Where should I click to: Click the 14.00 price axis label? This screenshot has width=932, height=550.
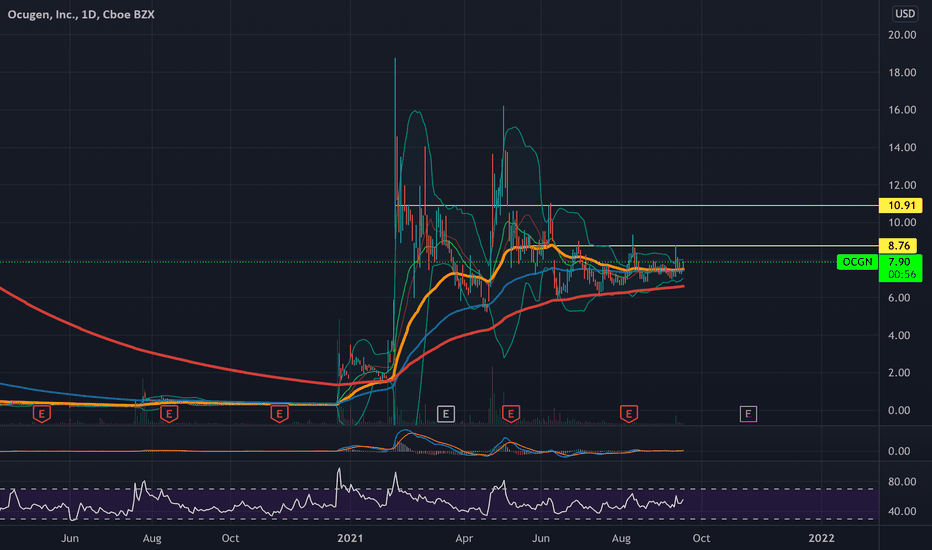point(902,147)
